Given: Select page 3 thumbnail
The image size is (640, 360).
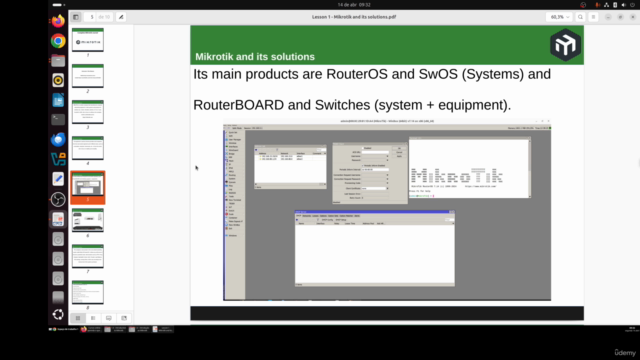Looking at the screenshot, I should click(88, 112).
